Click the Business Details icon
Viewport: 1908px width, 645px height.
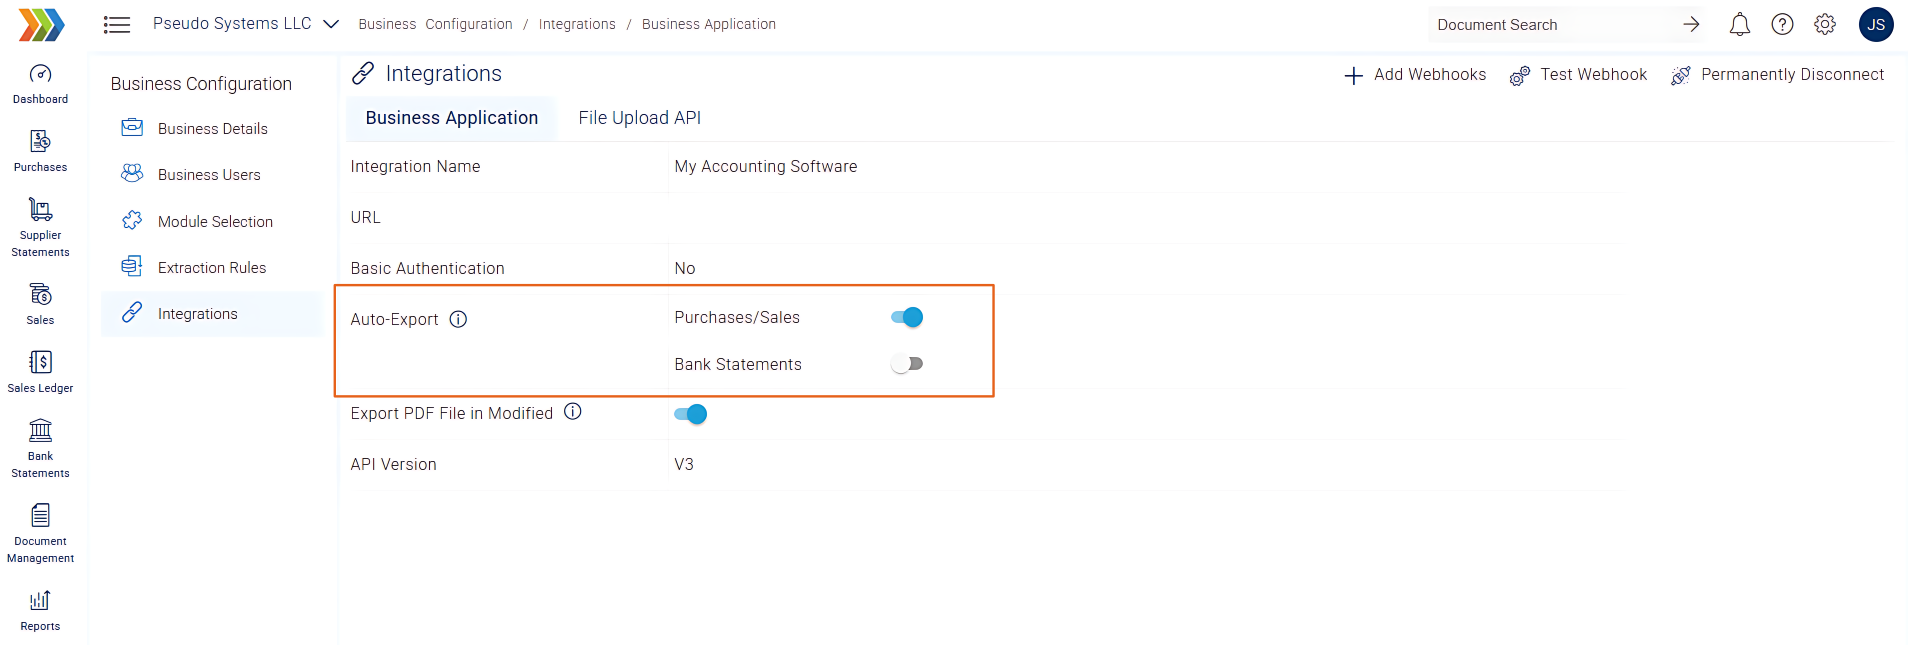tap(132, 128)
